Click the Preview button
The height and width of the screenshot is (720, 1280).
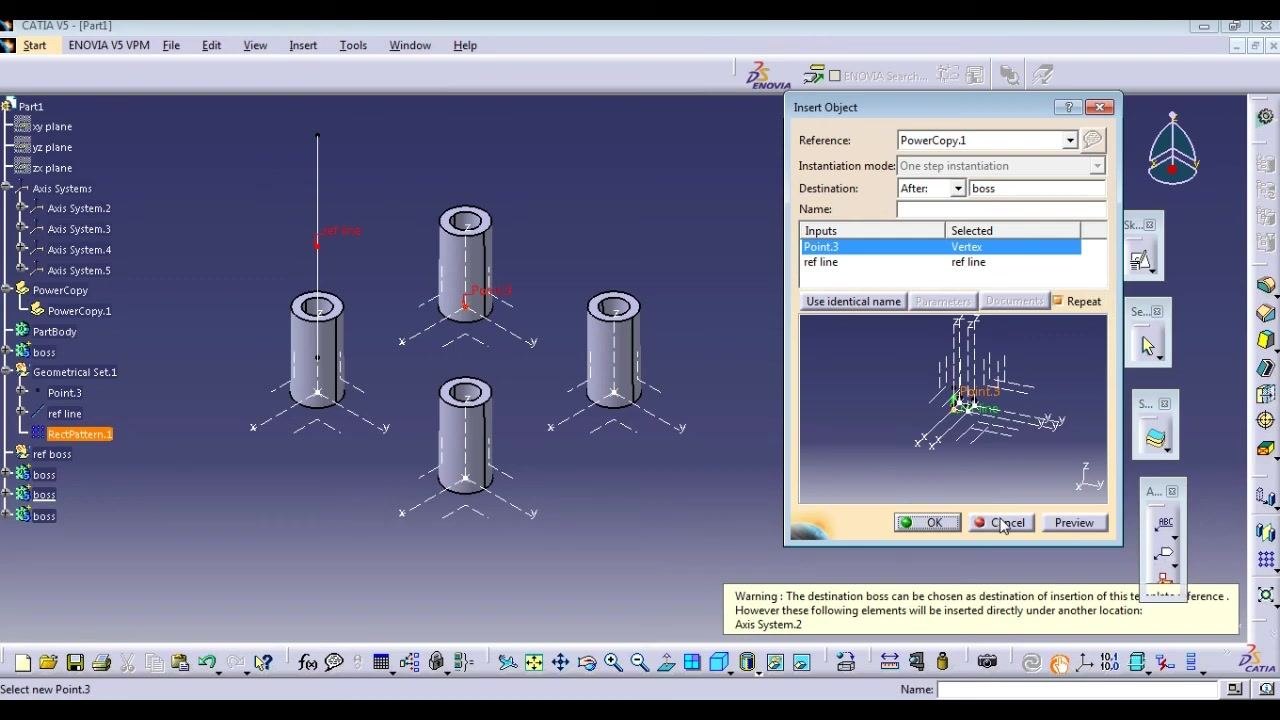tap(1074, 523)
